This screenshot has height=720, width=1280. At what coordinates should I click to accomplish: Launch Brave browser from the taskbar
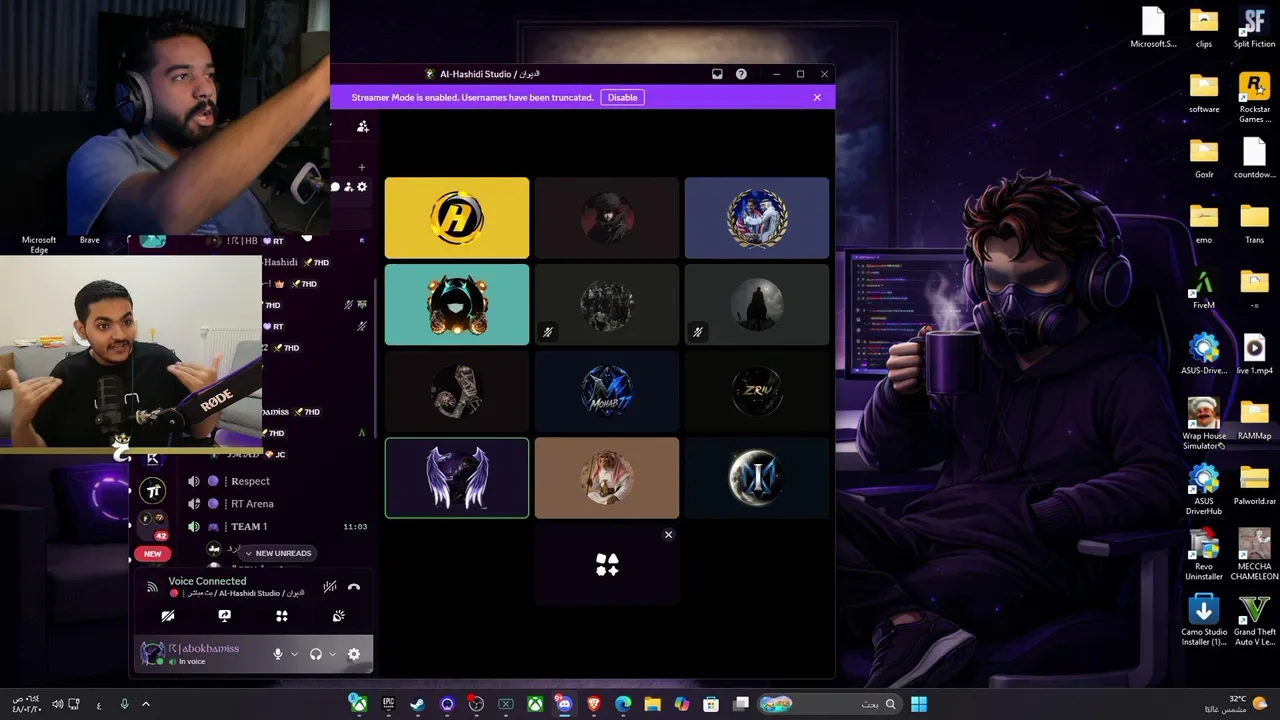[x=594, y=704]
